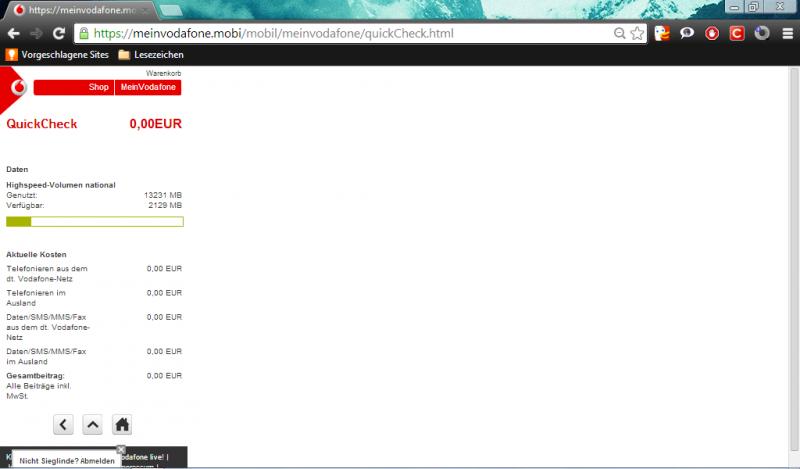The height and width of the screenshot is (469, 800).
Task: Click Highspeed-Volumen national label
Action: pyautogui.click(x=61, y=185)
